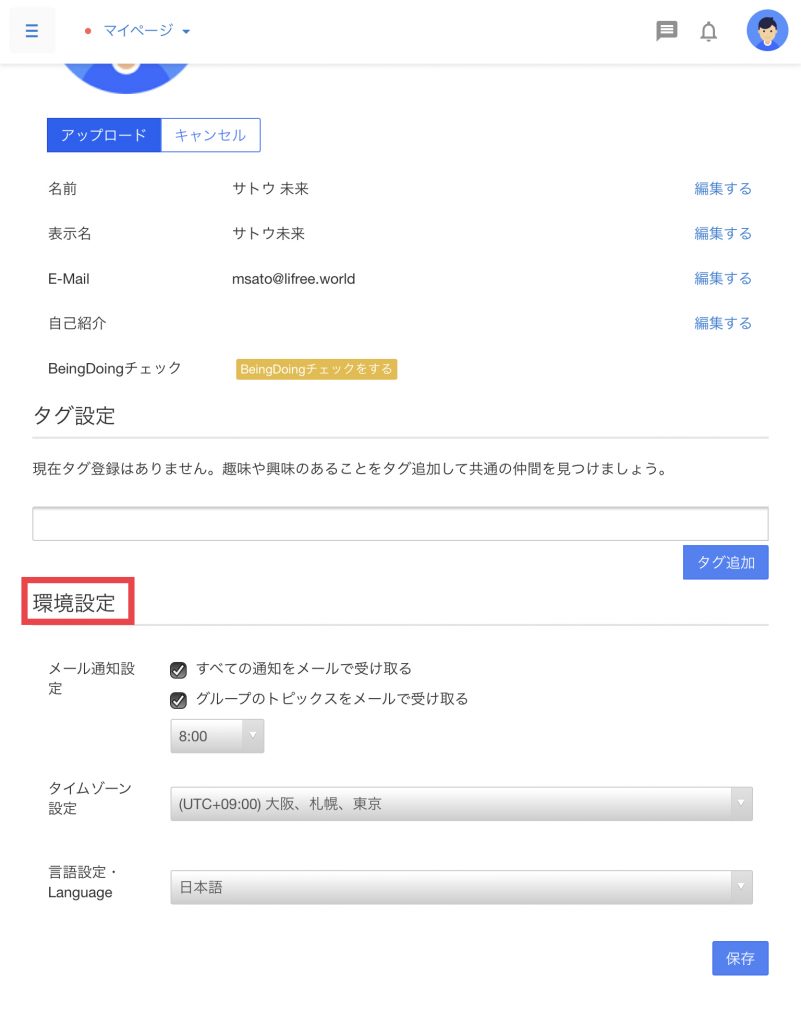801x1024 pixels.
Task: Open the chat messages icon
Action: point(666,31)
